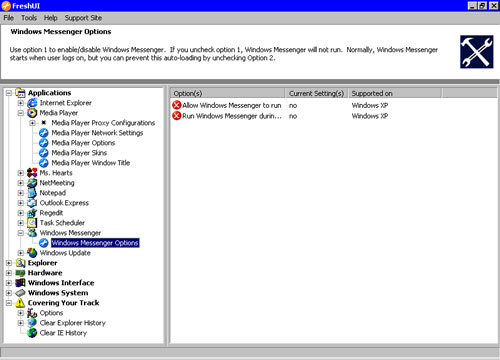
Task: Select the Clear IE History item
Action: pyautogui.click(x=63, y=333)
